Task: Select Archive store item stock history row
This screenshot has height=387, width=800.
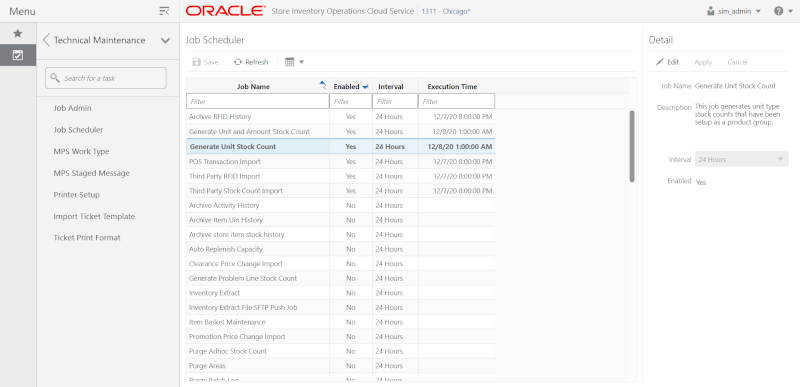Action: coord(340,235)
